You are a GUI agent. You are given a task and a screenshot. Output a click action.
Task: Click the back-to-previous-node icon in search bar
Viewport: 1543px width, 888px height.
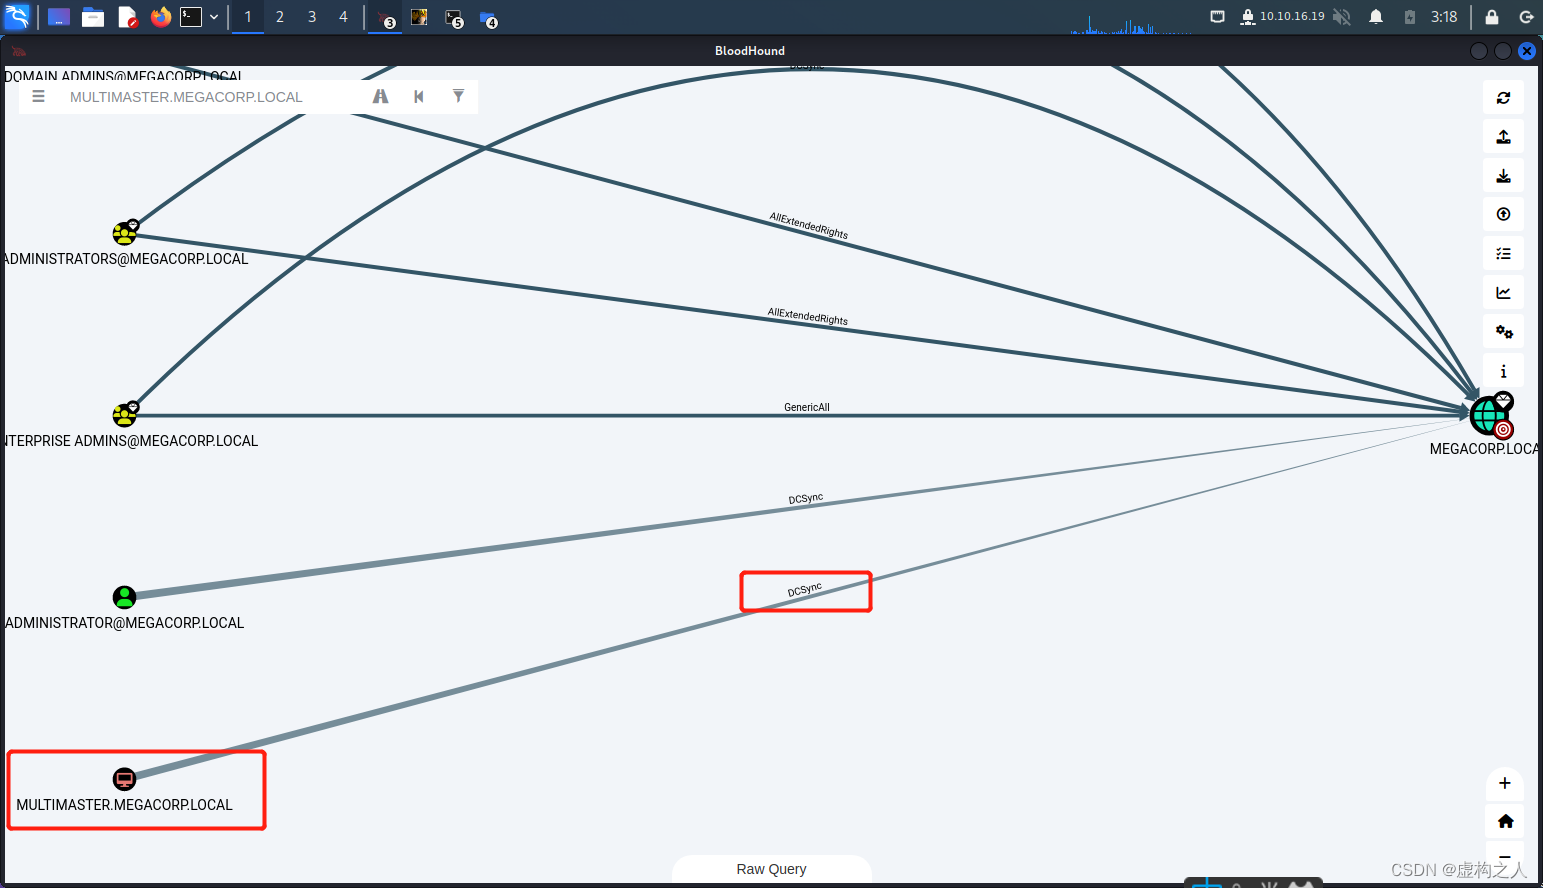click(x=419, y=97)
